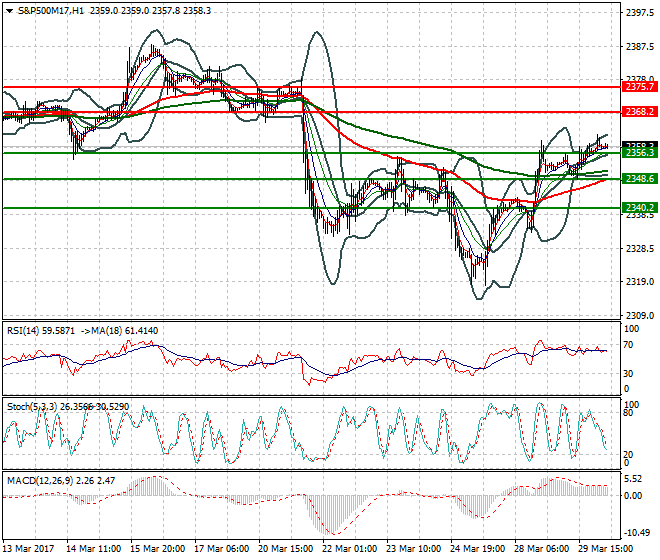The width and height of the screenshot is (660, 560).
Task: Click the MACD scale value -10.49
Action: coord(636,533)
